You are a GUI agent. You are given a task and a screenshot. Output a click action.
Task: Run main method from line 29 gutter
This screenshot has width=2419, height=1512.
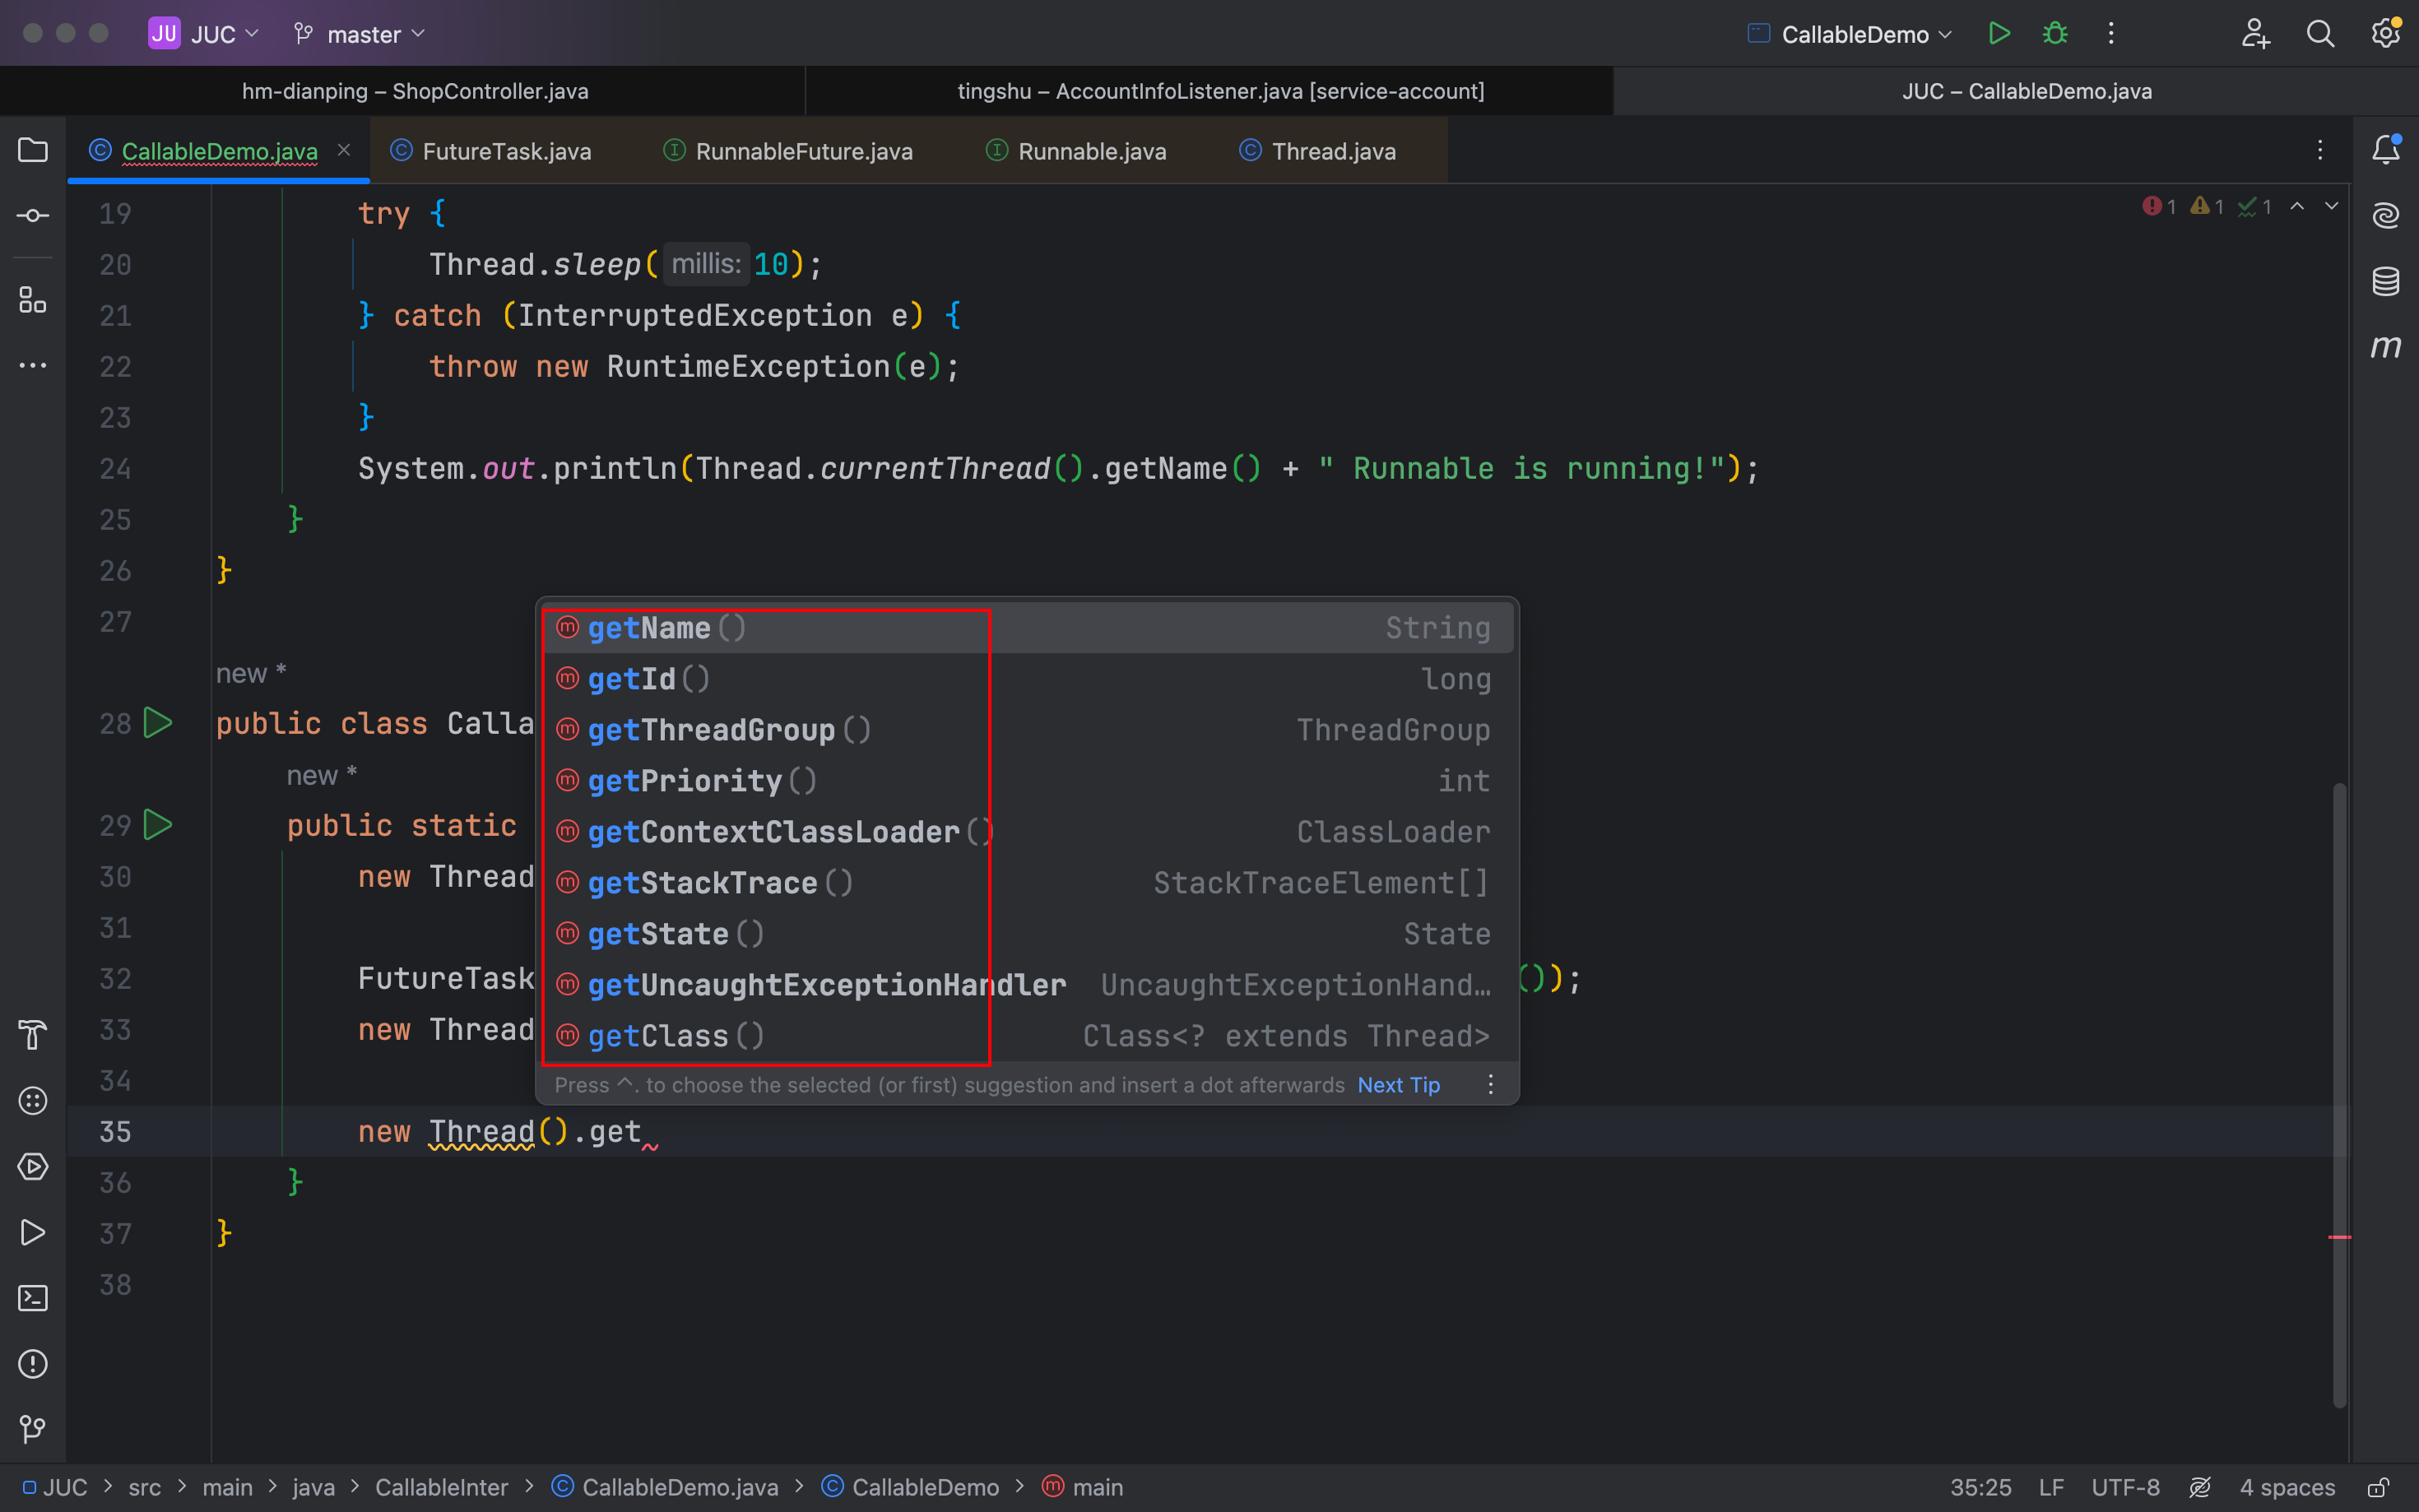pos(158,825)
